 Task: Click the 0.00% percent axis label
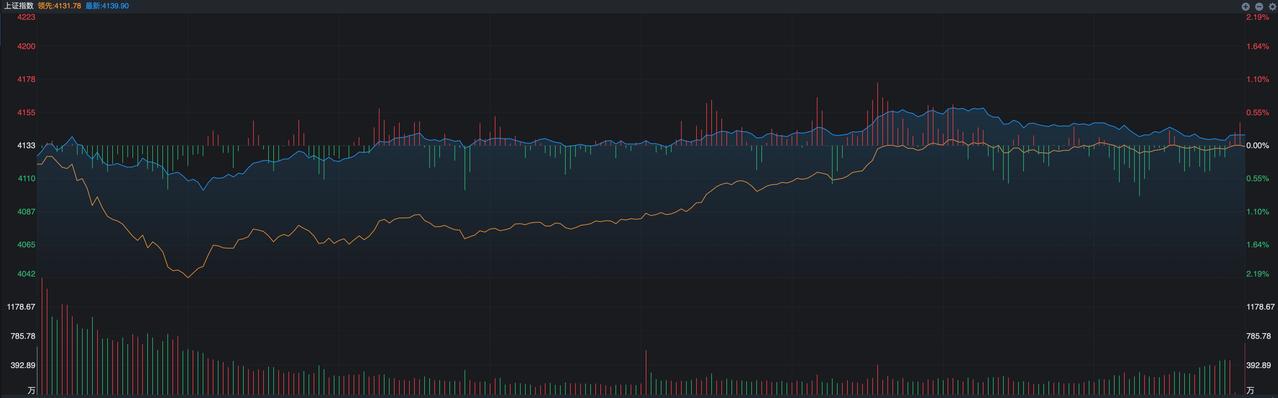tap(1257, 145)
